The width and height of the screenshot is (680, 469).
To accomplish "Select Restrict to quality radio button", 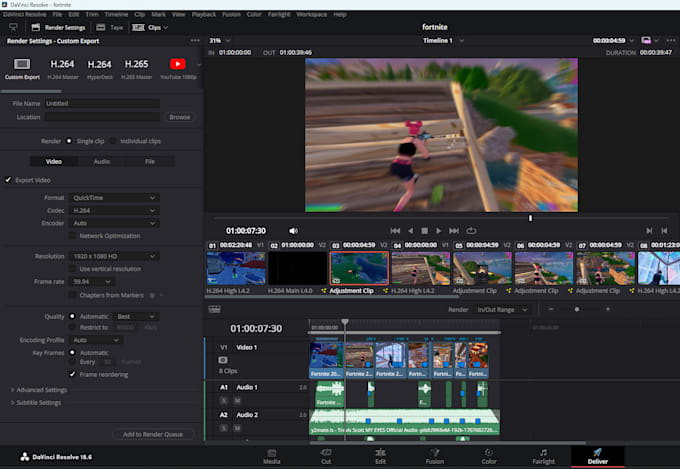I will [x=72, y=328].
